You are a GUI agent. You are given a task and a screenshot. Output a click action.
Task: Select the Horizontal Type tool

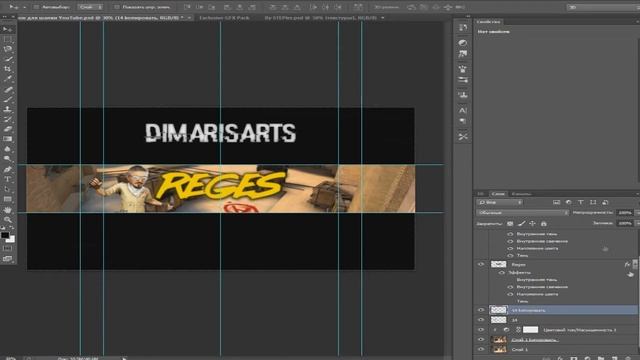click(8, 179)
